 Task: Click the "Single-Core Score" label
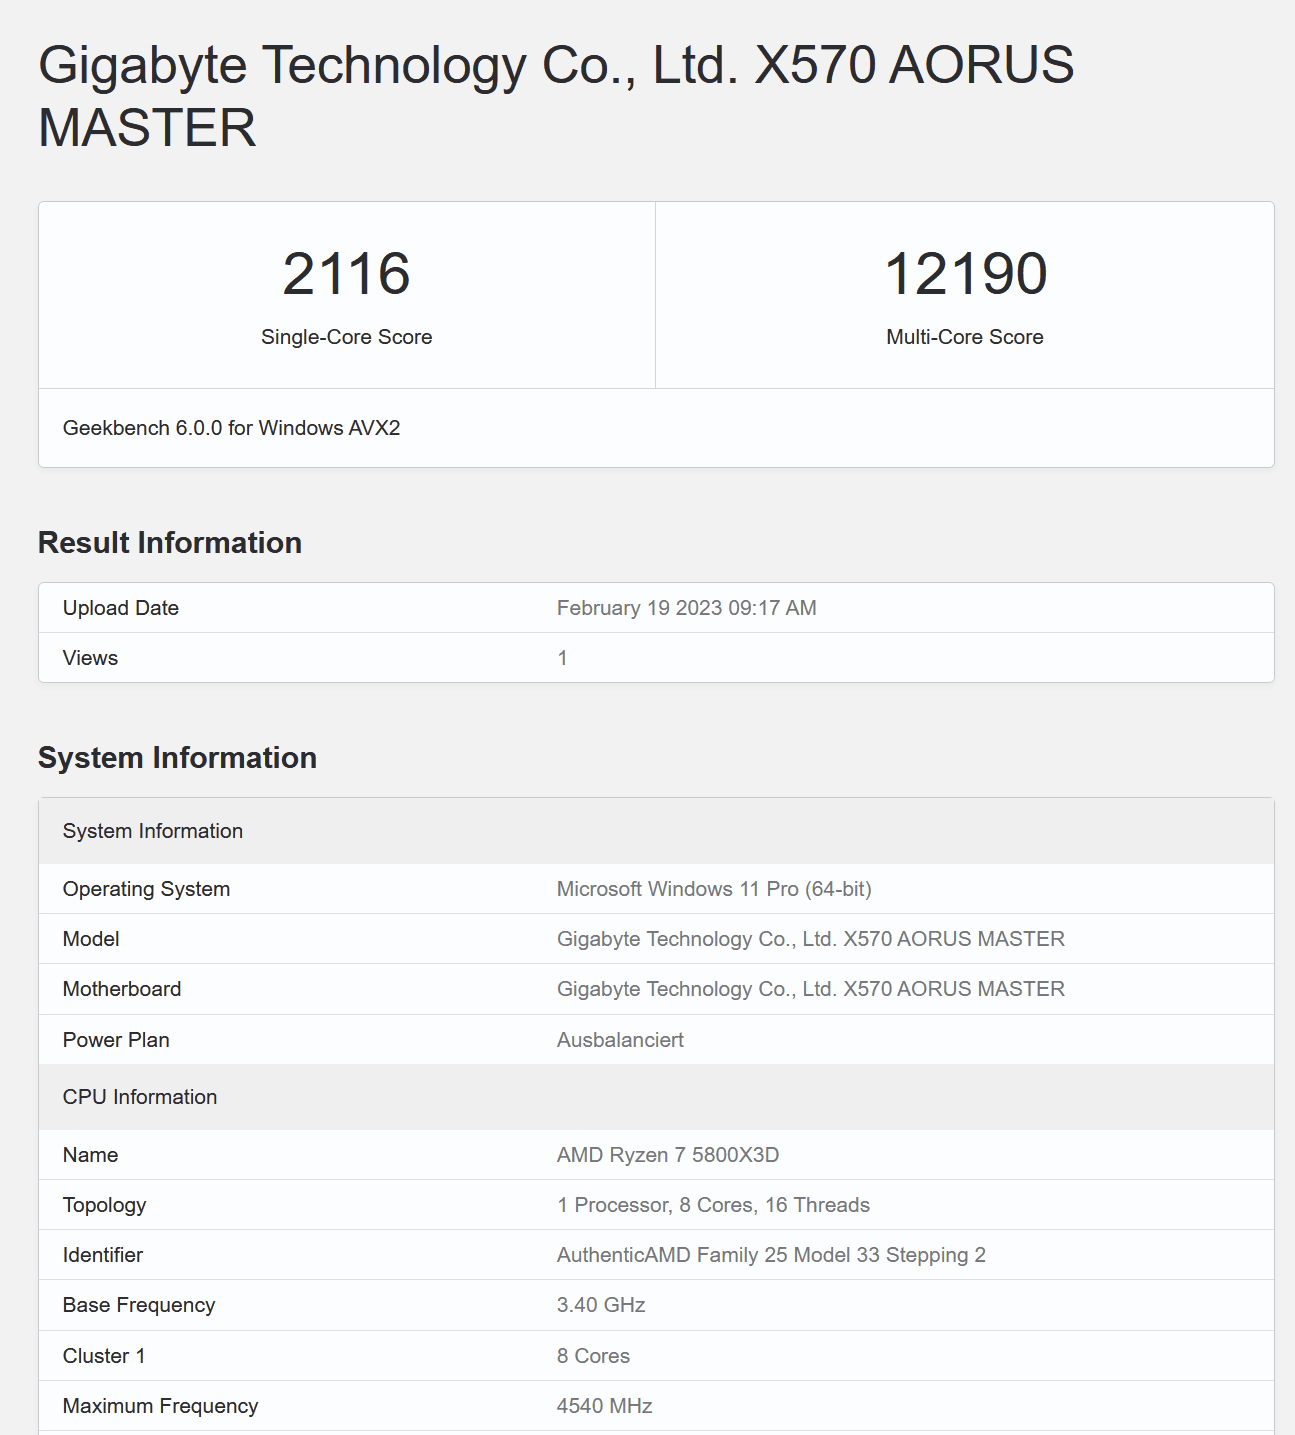point(346,337)
